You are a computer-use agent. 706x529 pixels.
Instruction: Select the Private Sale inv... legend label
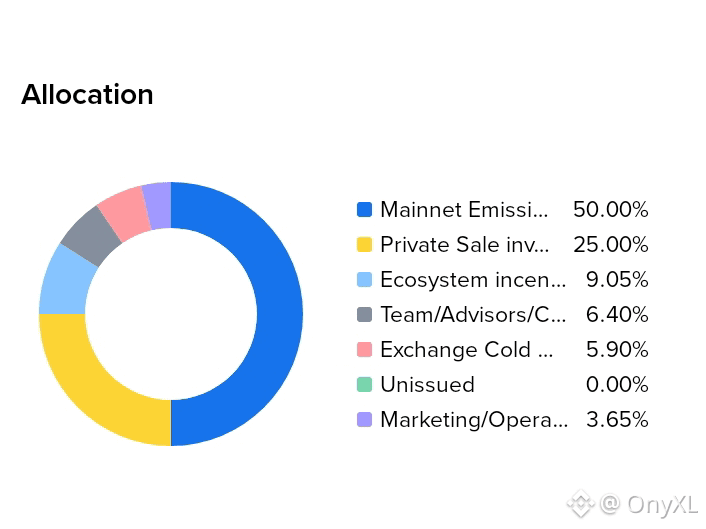click(465, 245)
